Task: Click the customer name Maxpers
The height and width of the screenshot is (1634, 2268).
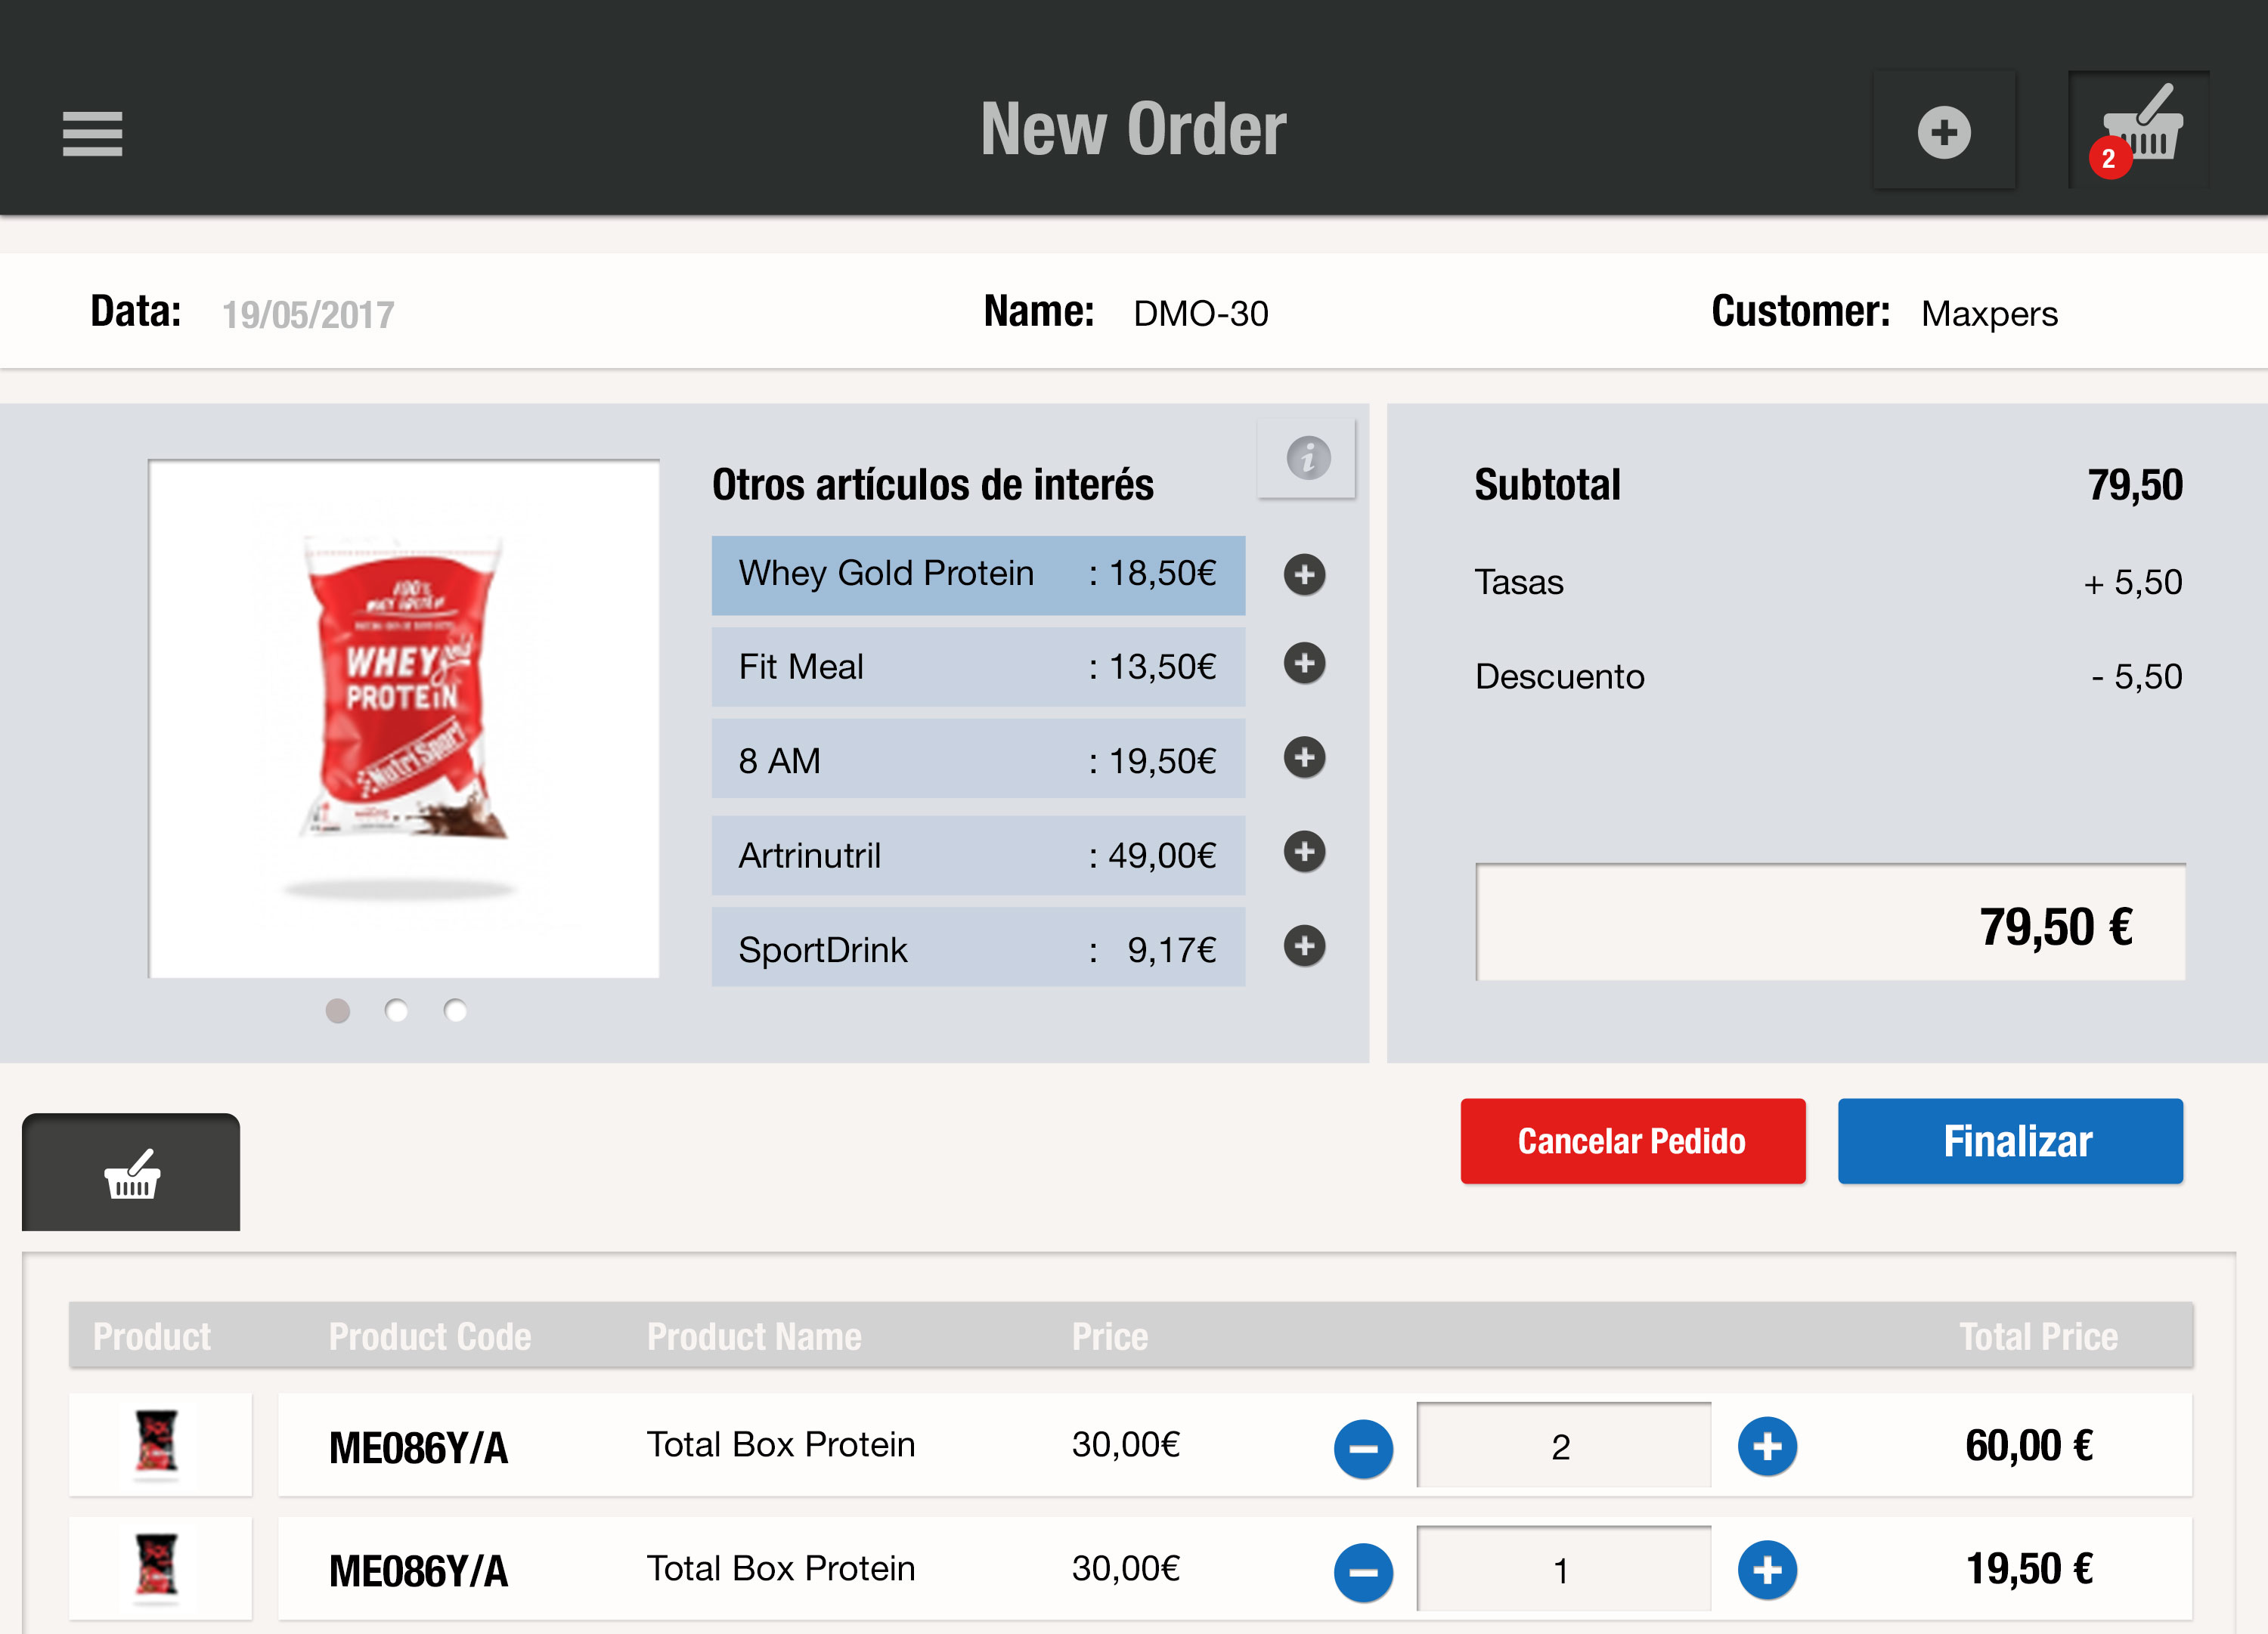Action: (1989, 315)
